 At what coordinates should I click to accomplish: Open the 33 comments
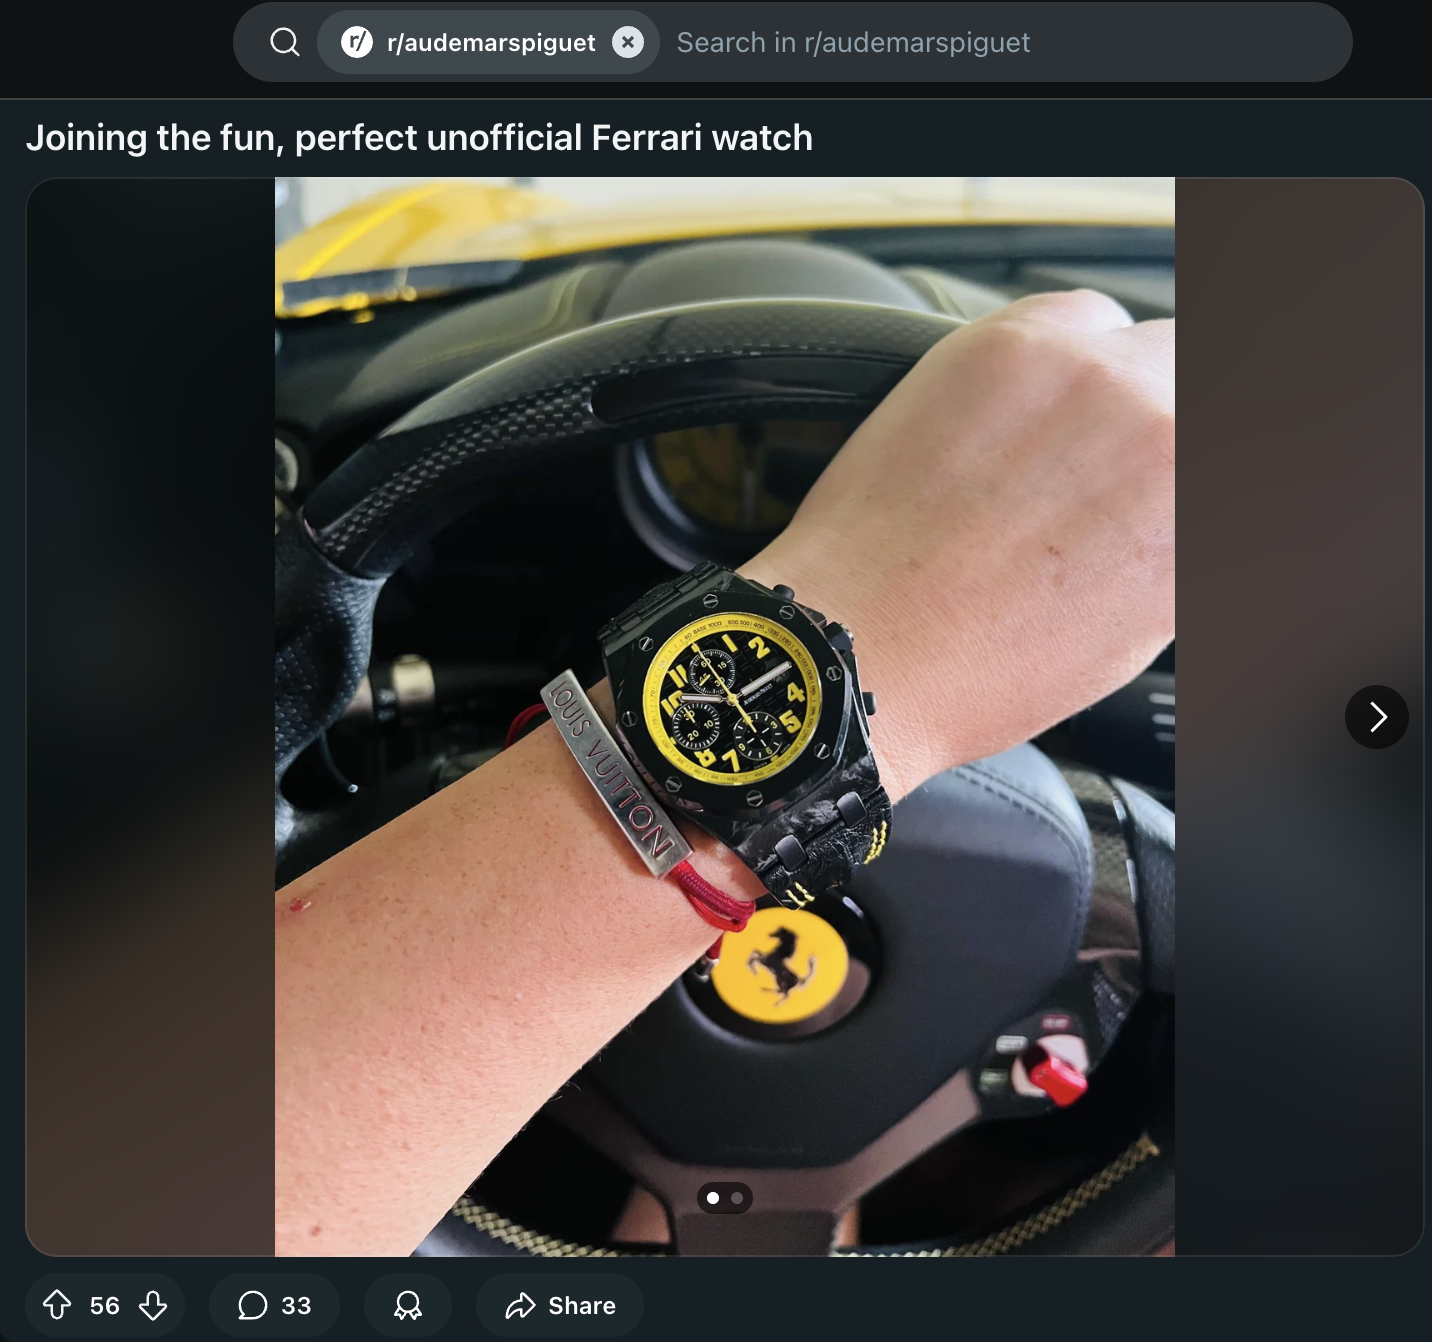click(274, 1305)
